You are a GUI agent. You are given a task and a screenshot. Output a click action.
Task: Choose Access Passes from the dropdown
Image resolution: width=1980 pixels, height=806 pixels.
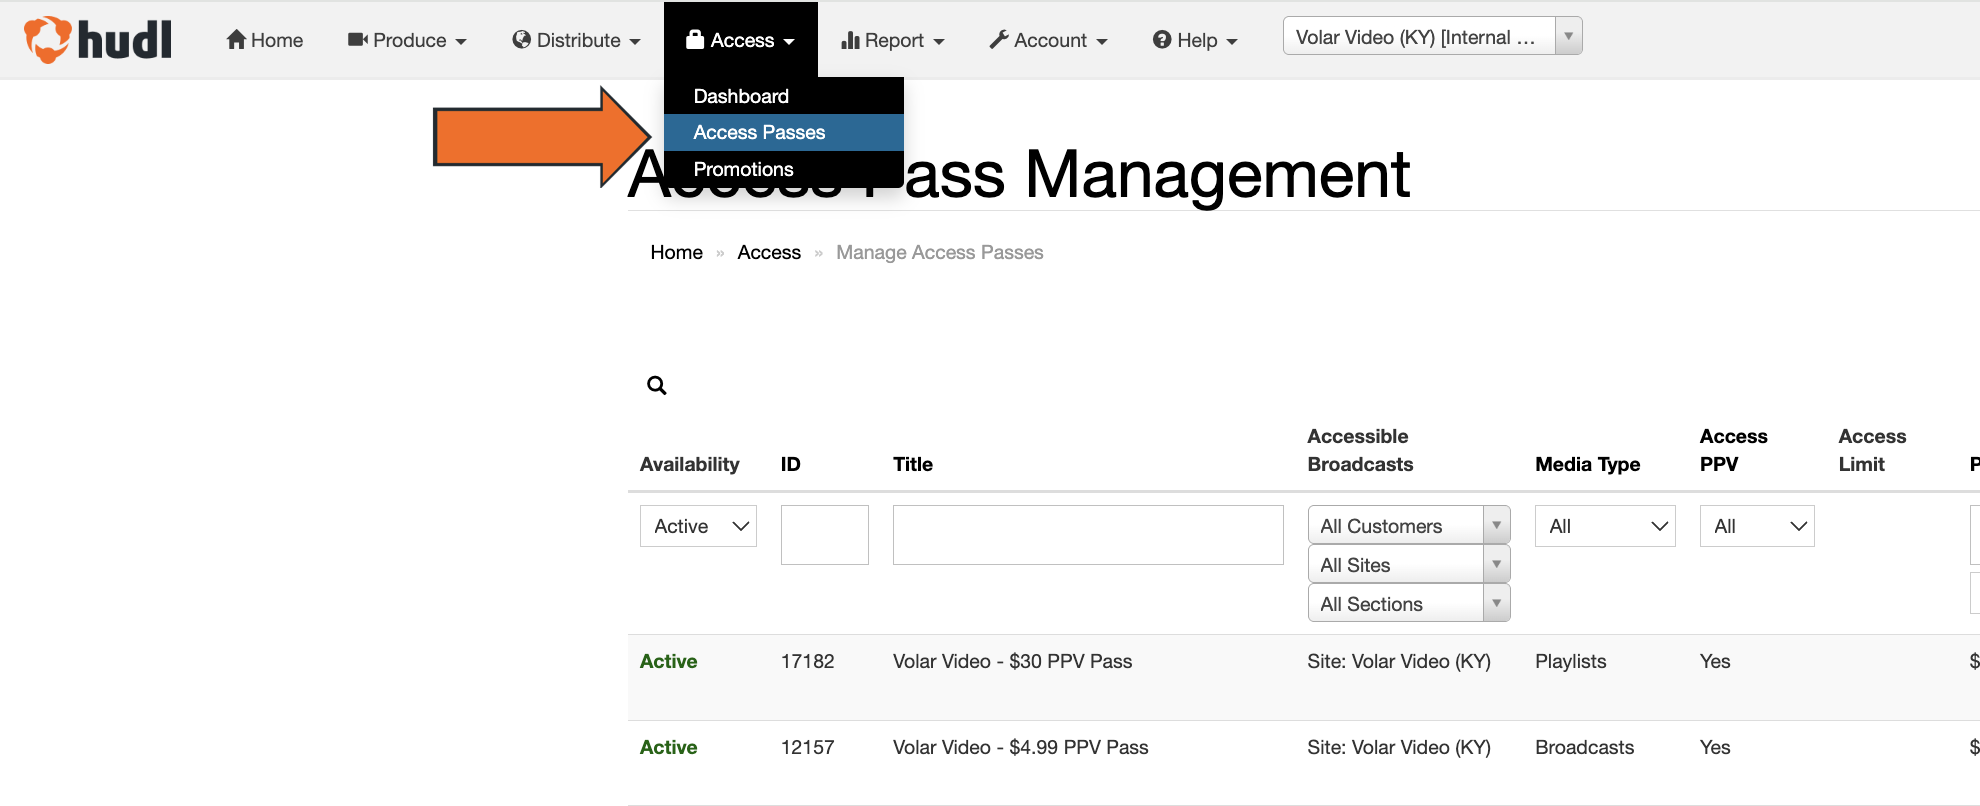click(x=784, y=132)
